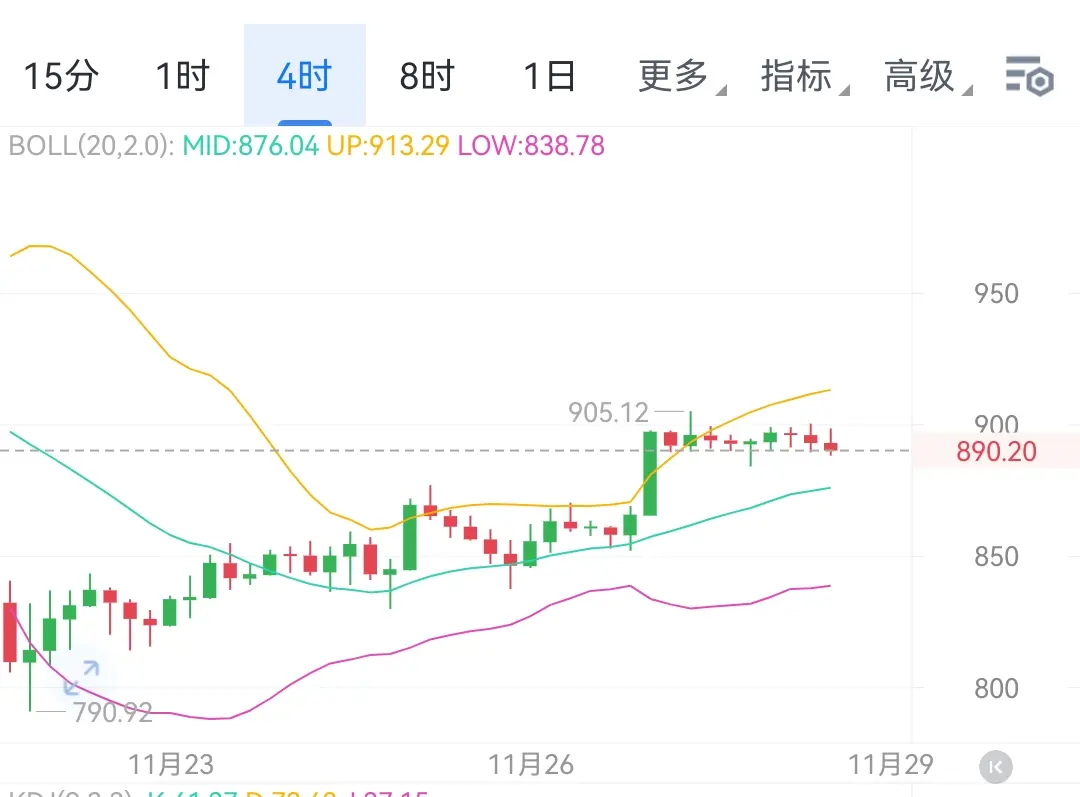
Task: Click the 905.12 high price marker
Action: click(608, 413)
